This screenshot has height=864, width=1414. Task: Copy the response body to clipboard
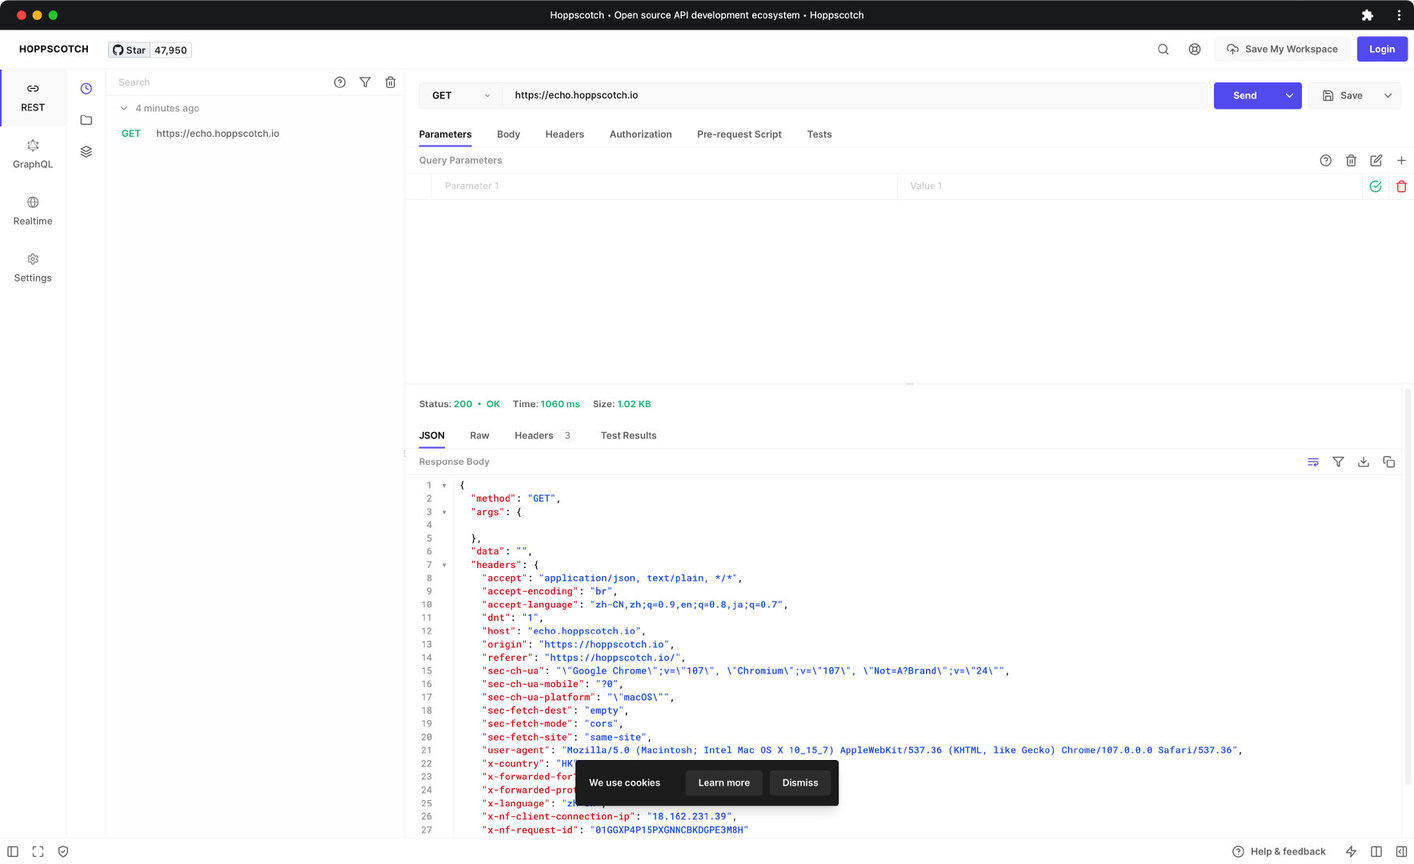1389,462
